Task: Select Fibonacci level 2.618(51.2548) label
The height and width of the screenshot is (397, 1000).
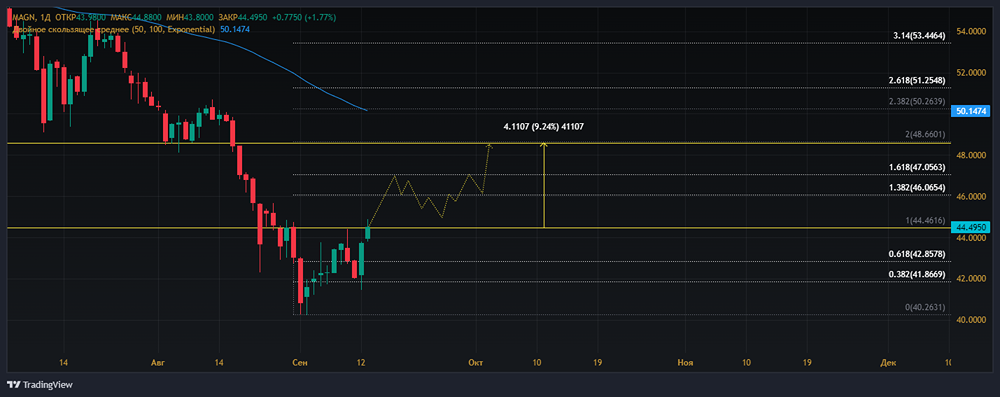Action: pos(916,80)
